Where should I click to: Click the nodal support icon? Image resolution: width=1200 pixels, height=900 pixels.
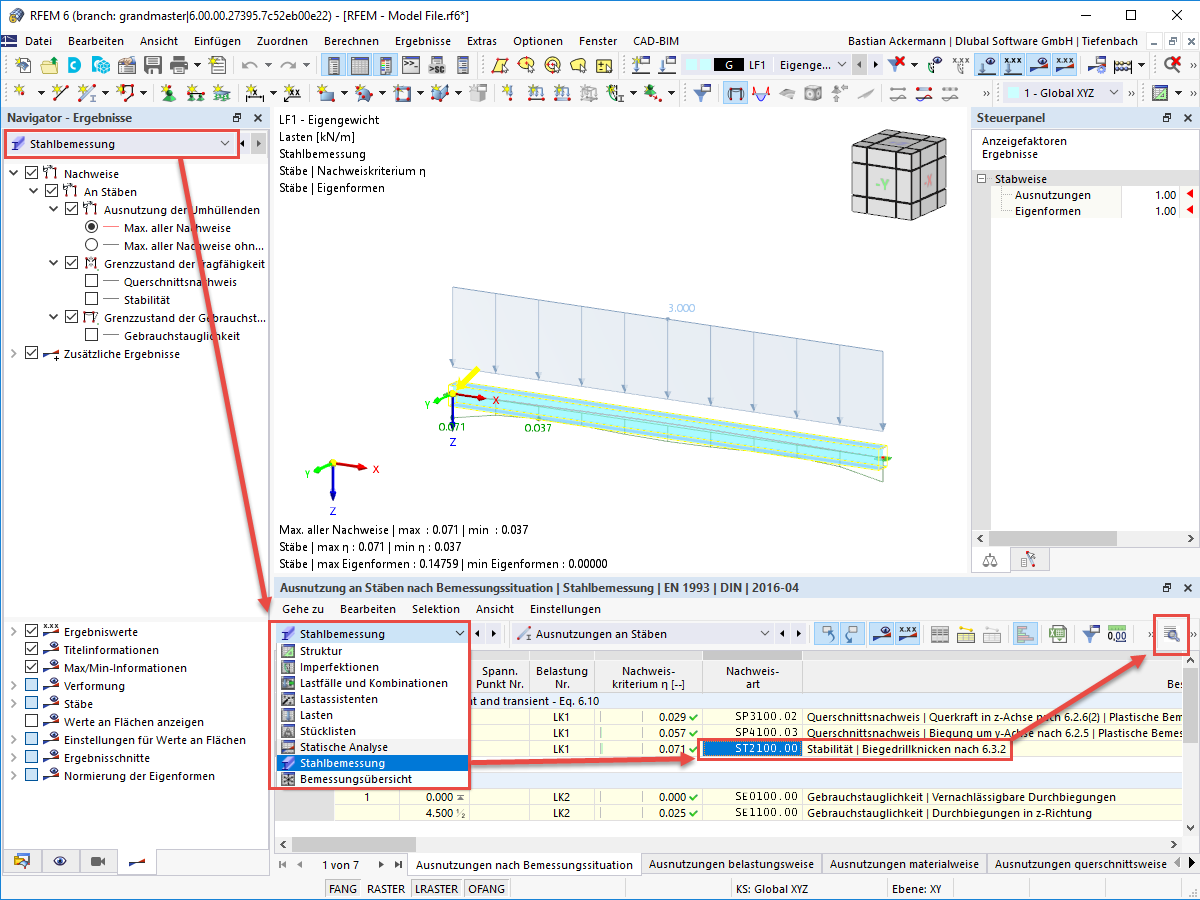[x=167, y=93]
